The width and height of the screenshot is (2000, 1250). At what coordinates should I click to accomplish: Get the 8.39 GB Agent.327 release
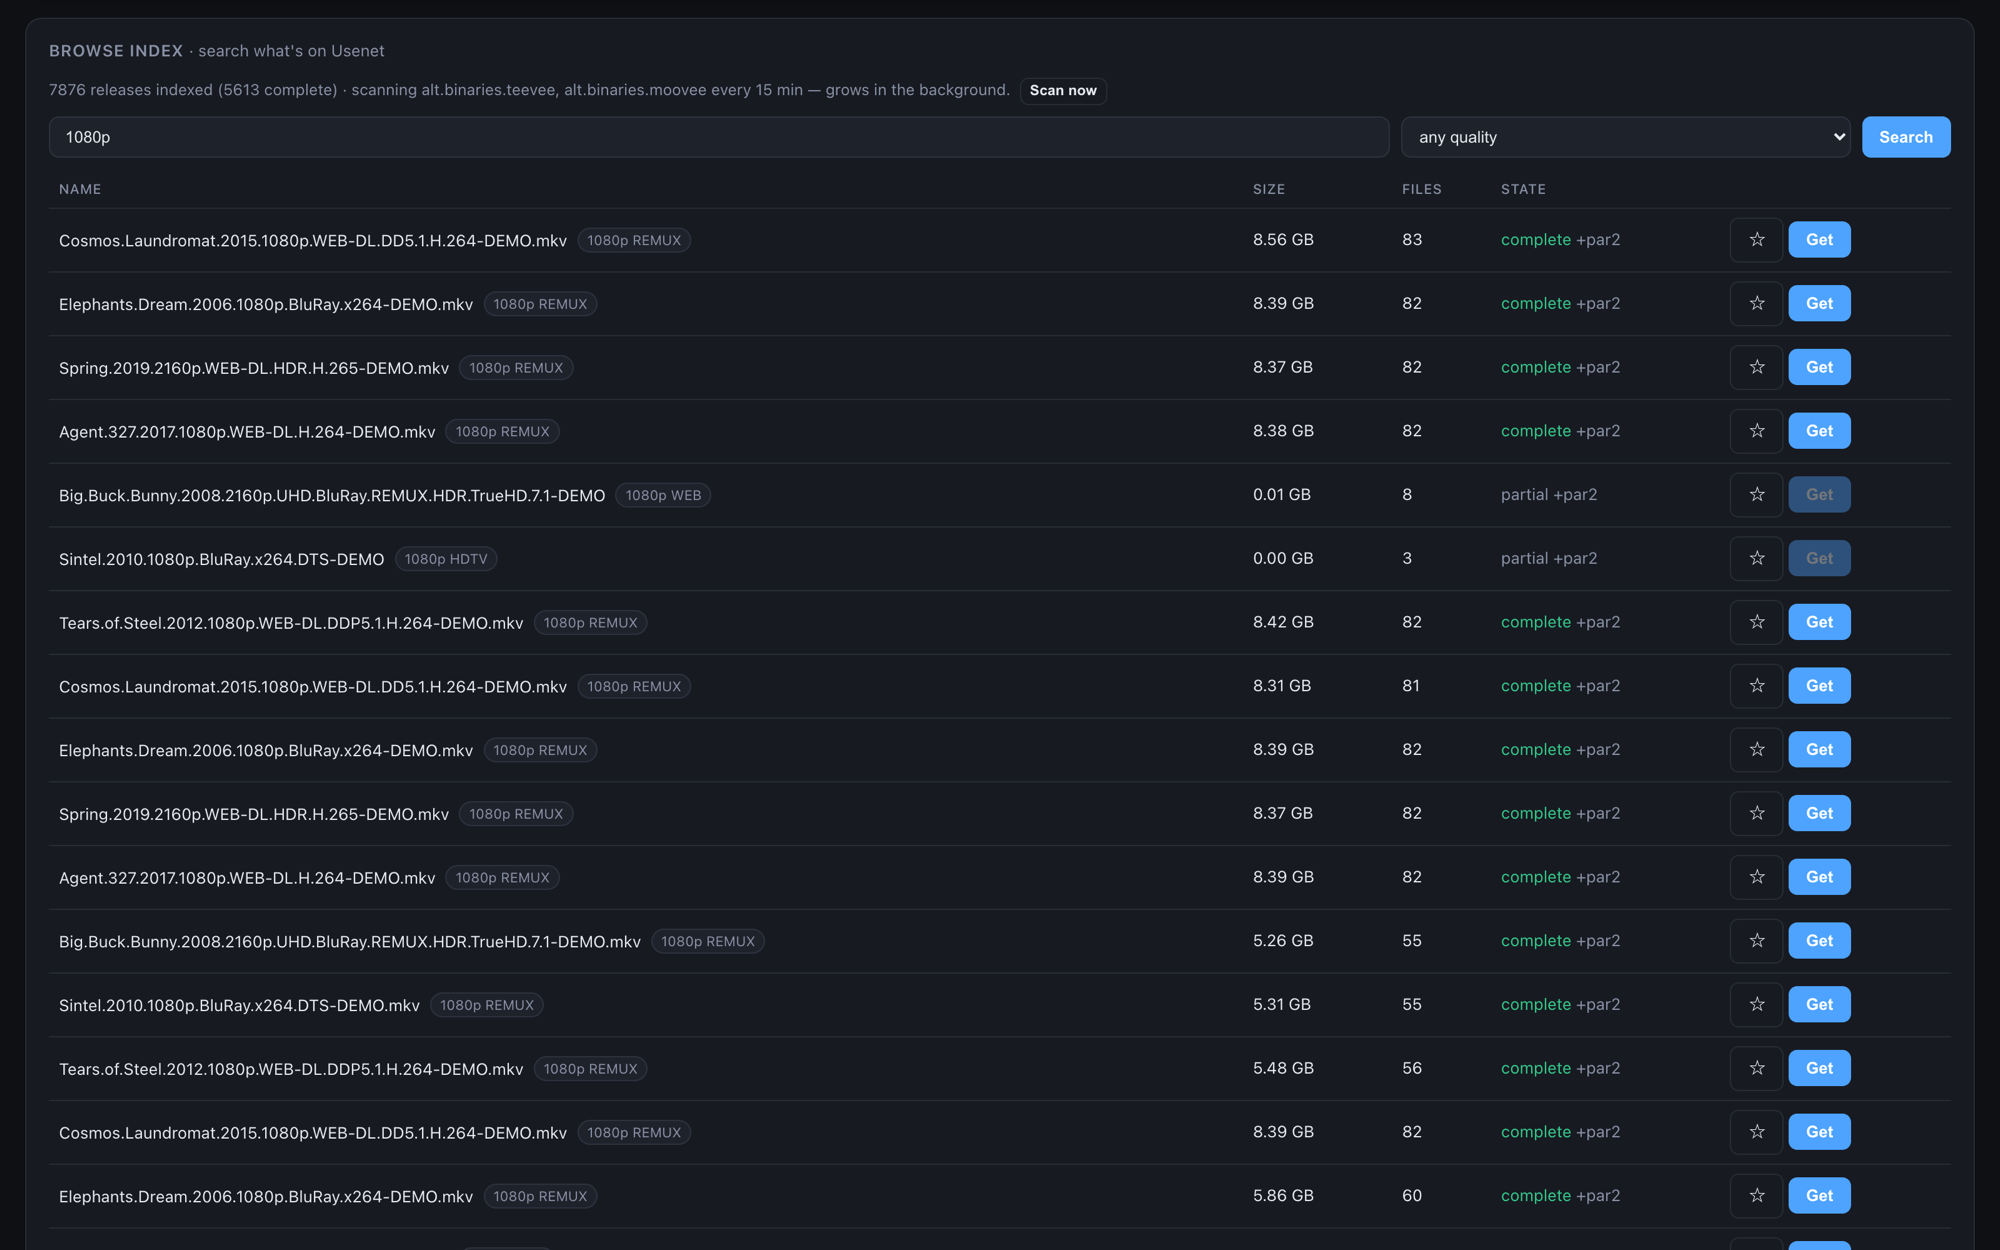point(1819,877)
